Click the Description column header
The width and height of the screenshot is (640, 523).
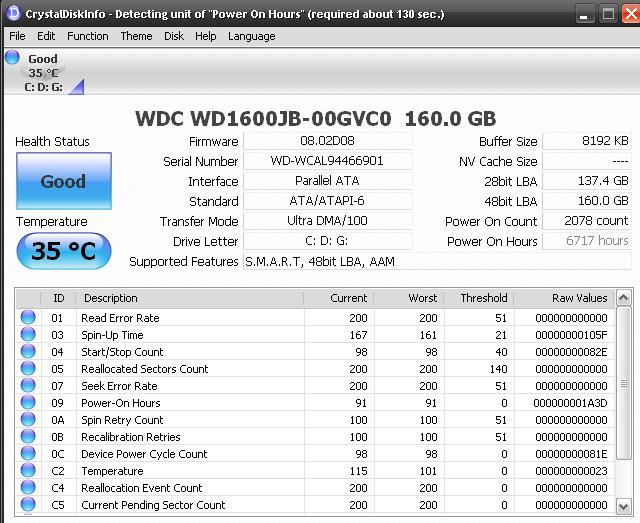[190, 298]
